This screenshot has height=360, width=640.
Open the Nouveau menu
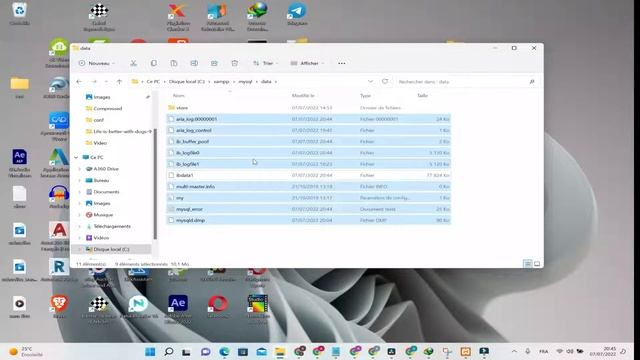coord(97,63)
